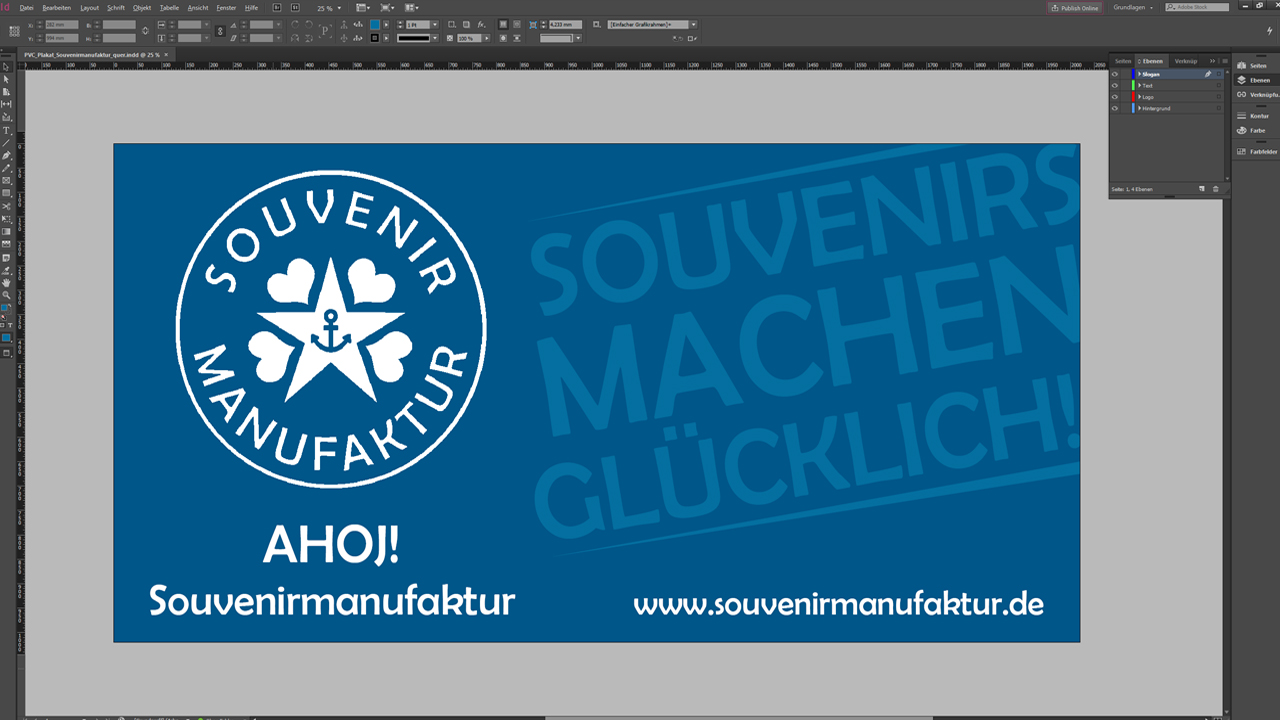Select the Pen tool
Screen dimensions: 1280x720
[x=8, y=154]
